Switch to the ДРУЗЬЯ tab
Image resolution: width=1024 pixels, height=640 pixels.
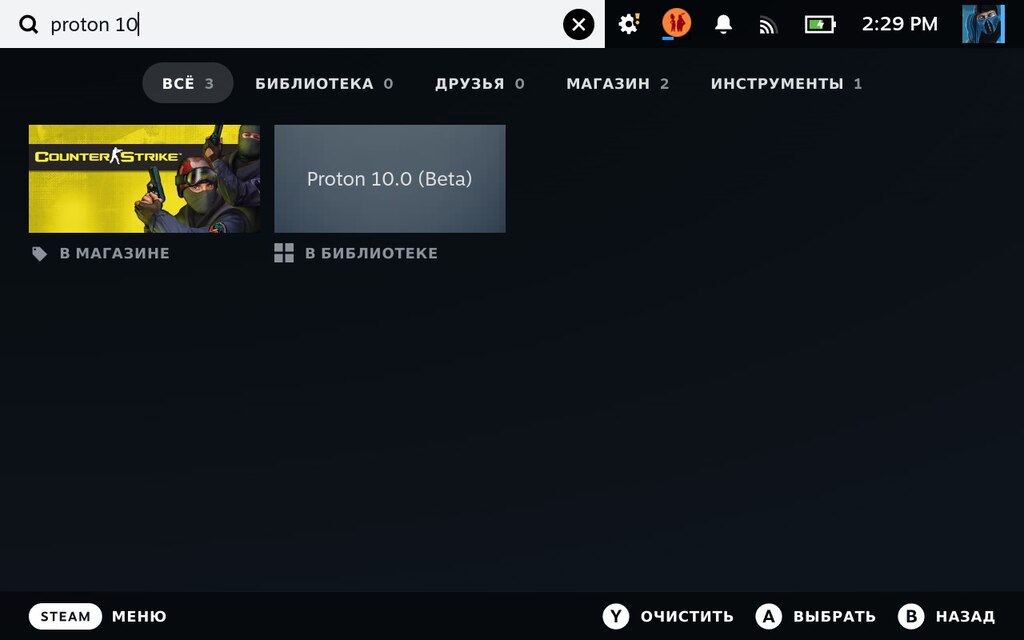(x=480, y=84)
